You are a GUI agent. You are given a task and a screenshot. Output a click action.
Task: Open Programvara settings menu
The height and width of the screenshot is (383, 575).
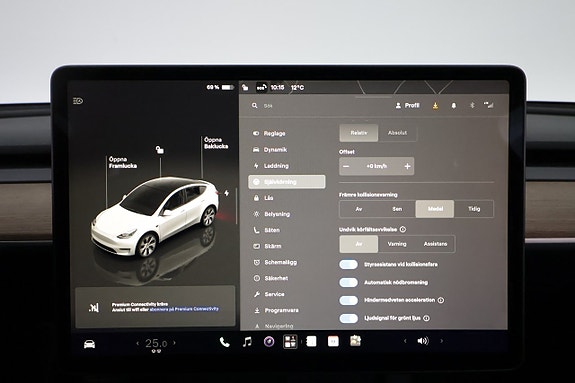[x=287, y=310]
